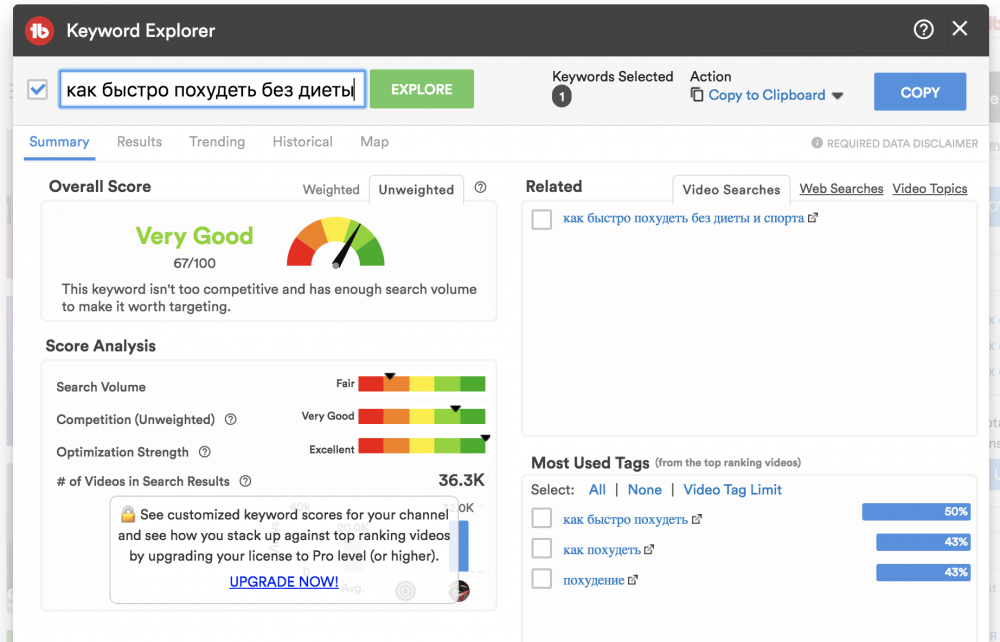Check the как быстро похудеть без диеты и спорта box
1000x642 pixels.
[542, 219]
